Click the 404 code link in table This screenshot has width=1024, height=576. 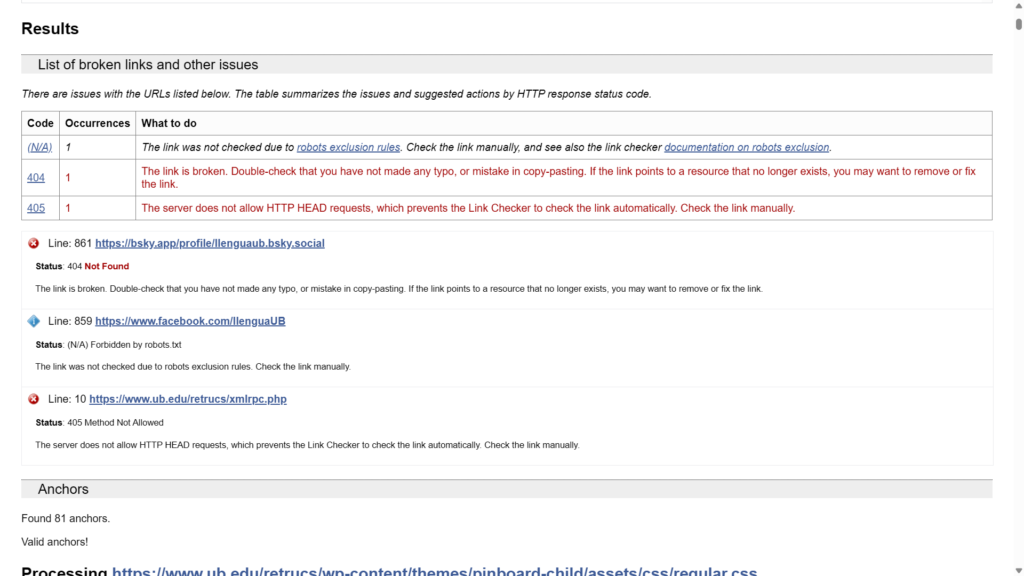click(36, 178)
